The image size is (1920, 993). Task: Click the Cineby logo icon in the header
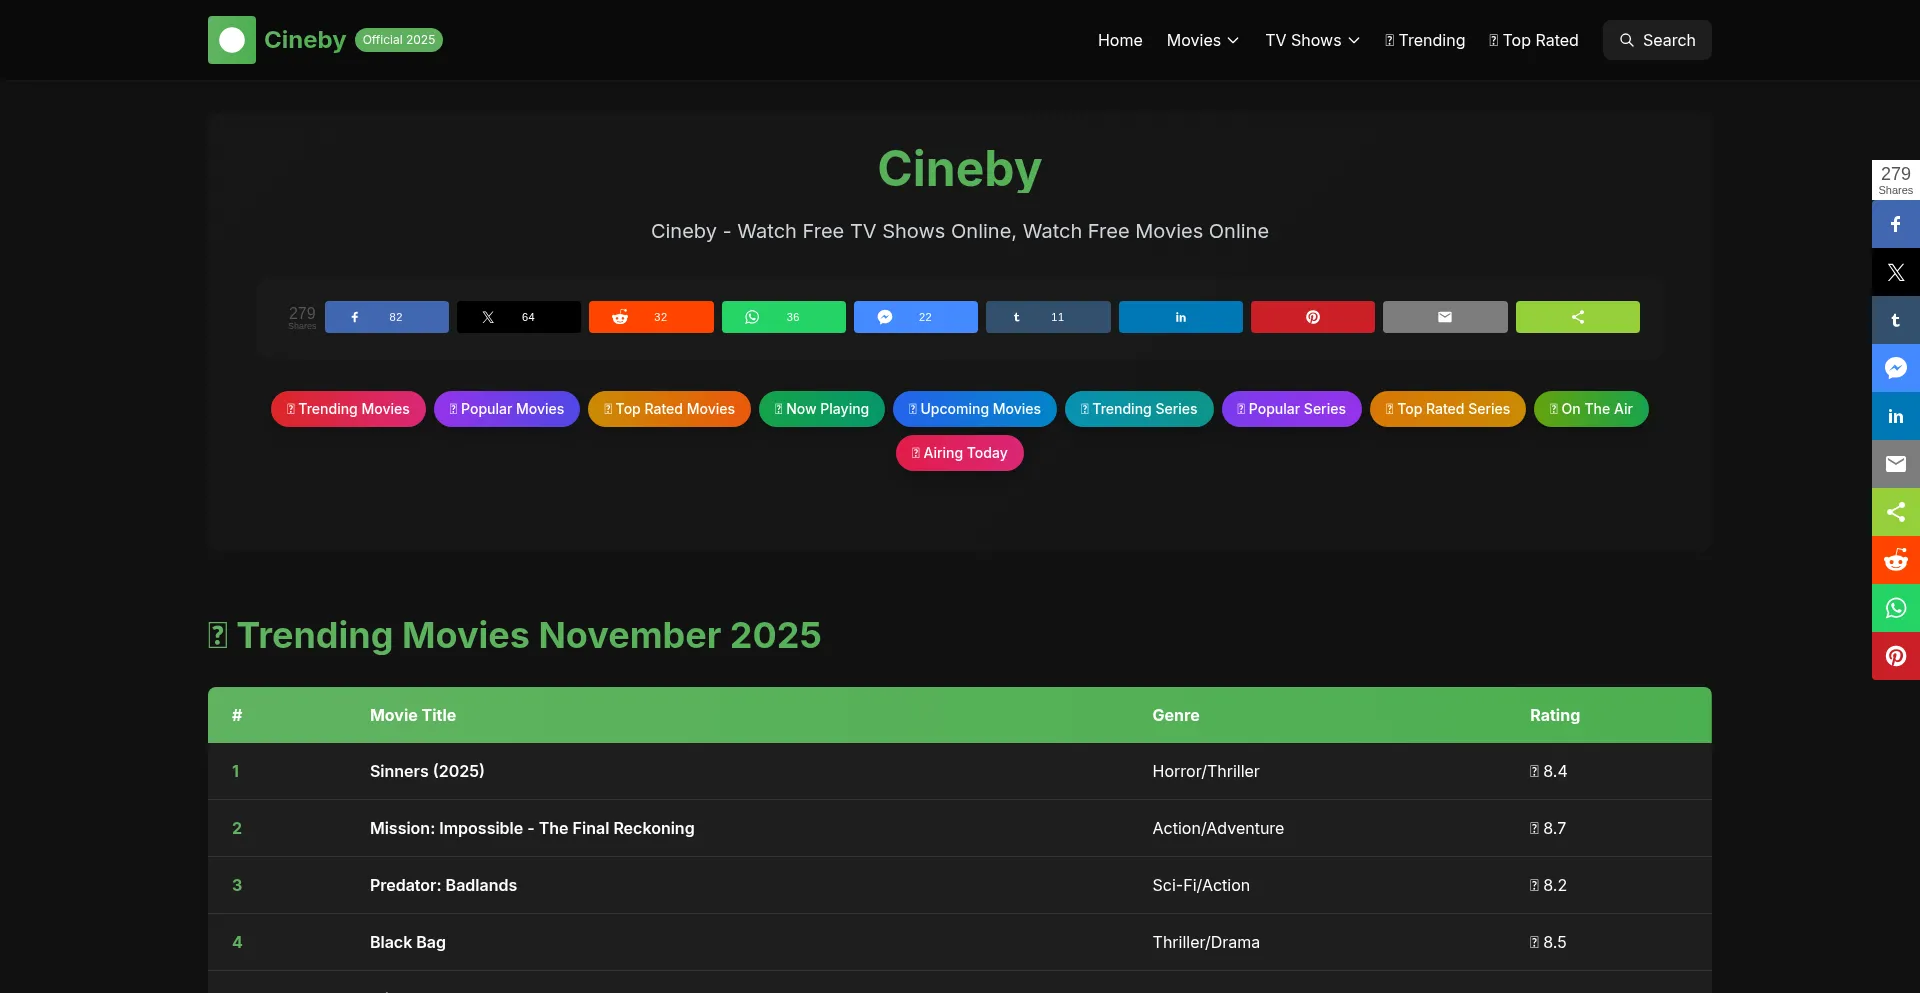232,40
